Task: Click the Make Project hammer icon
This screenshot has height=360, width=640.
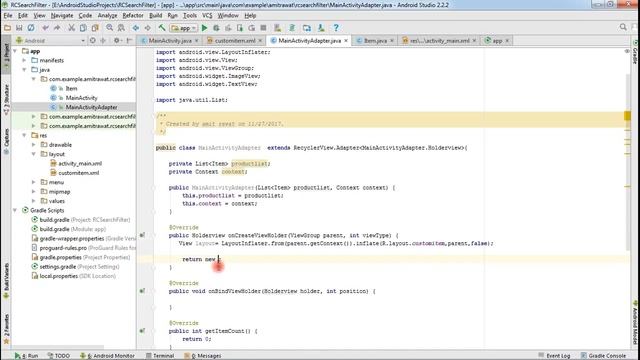Action: 162,28
